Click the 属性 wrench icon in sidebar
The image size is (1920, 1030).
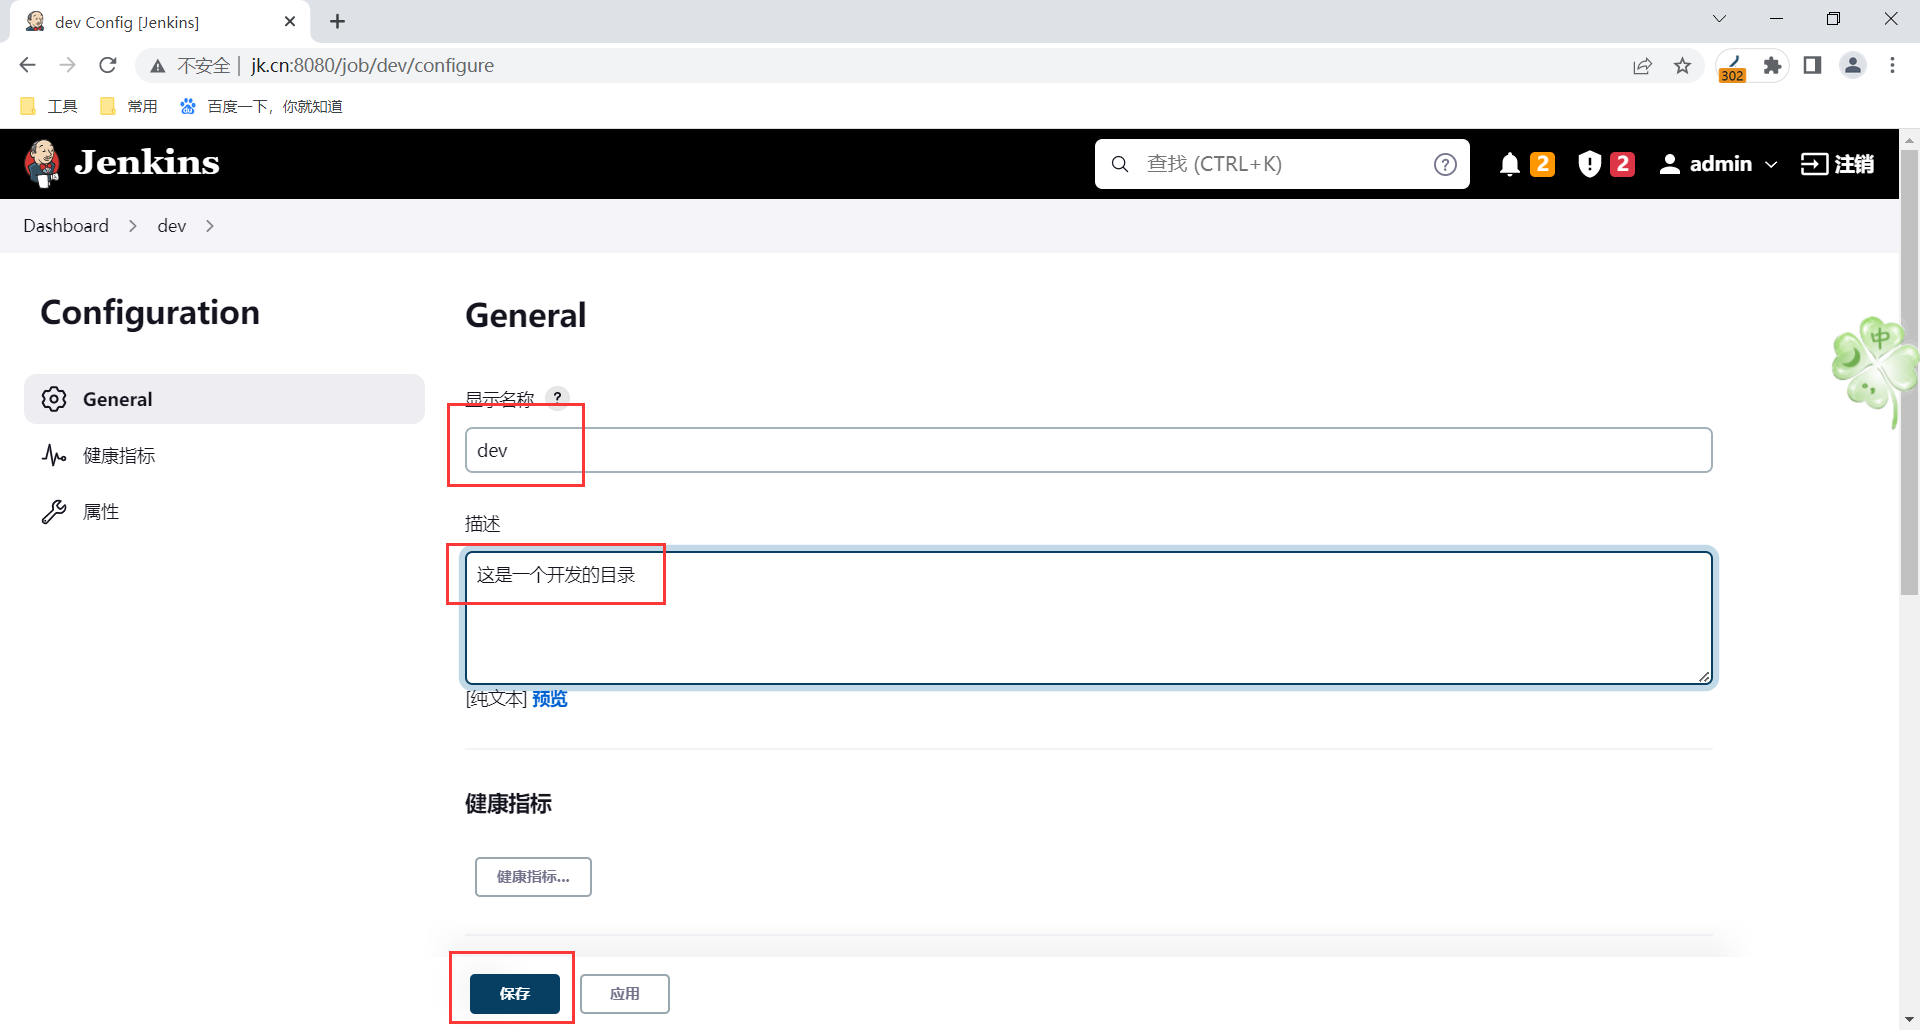pyautogui.click(x=54, y=512)
